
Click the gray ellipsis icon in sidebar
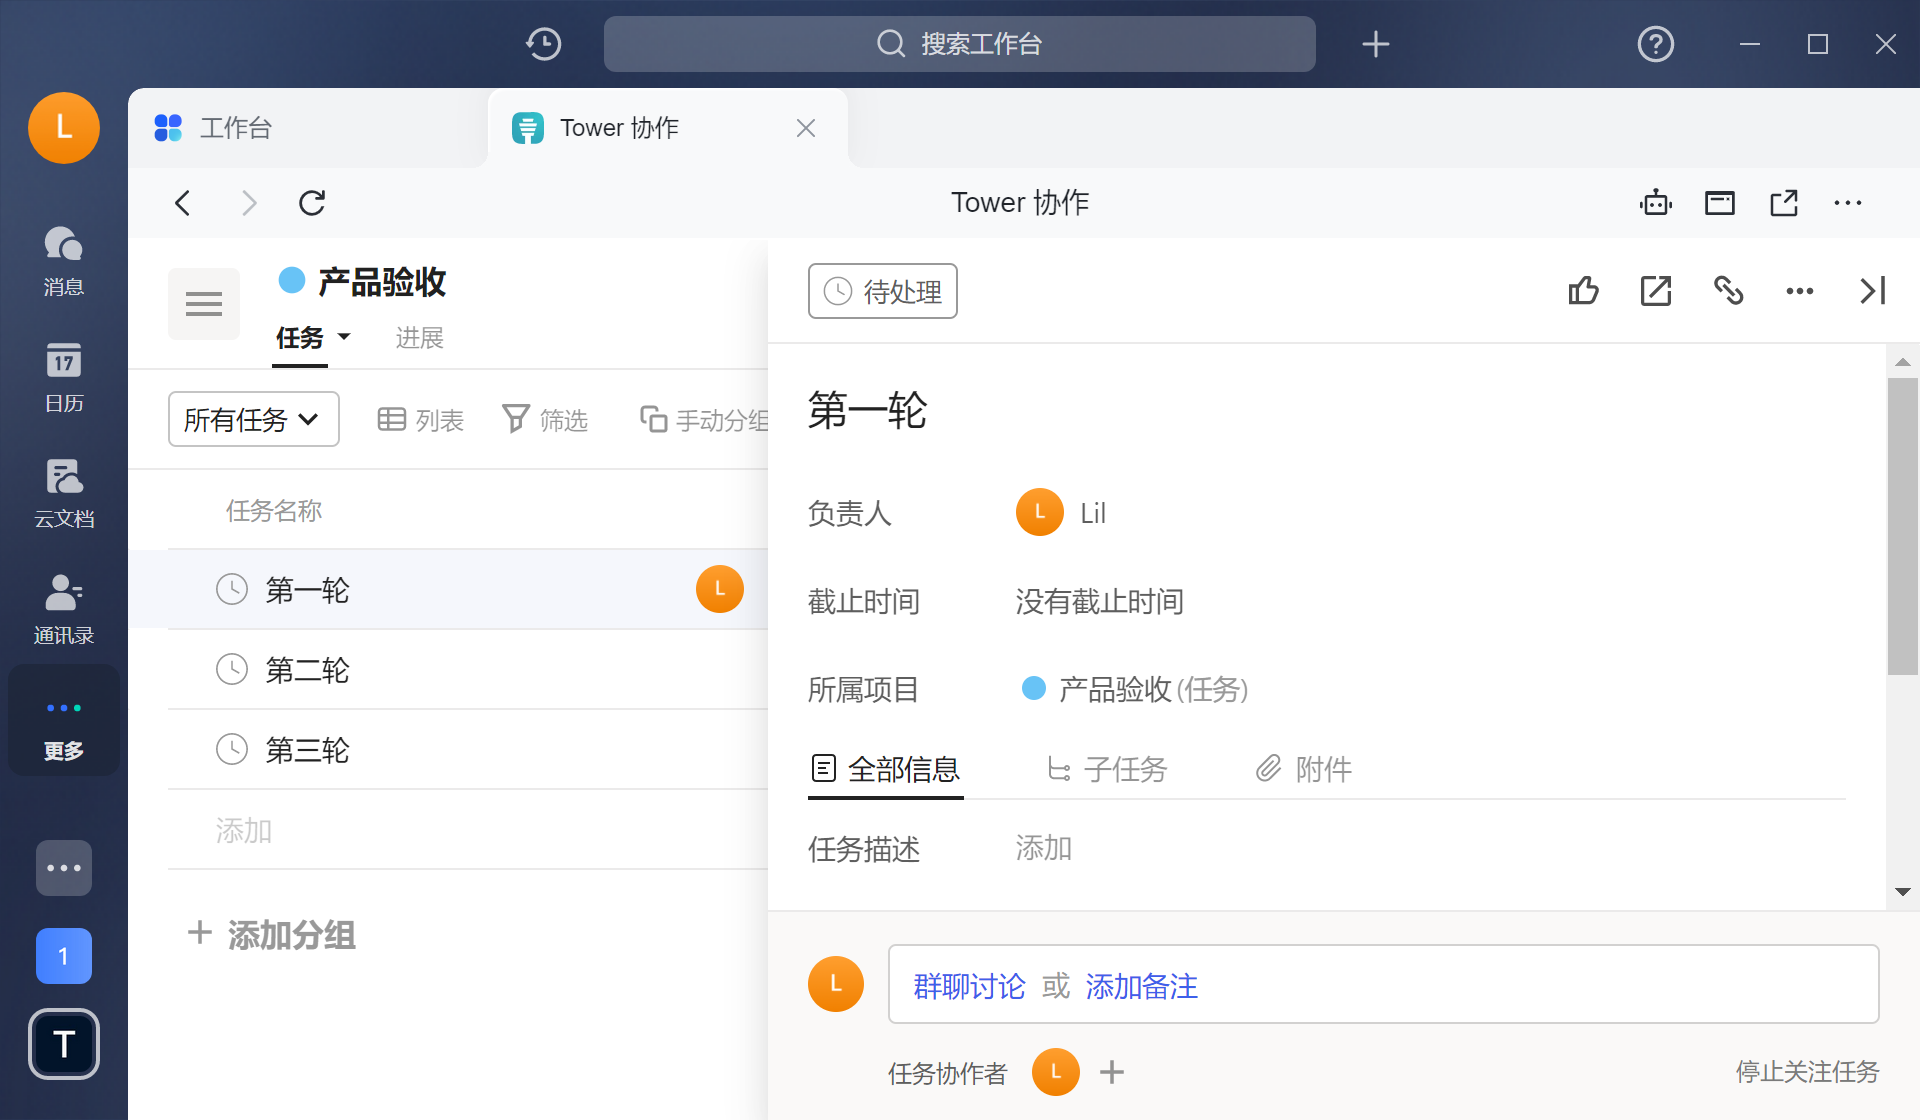point(64,868)
